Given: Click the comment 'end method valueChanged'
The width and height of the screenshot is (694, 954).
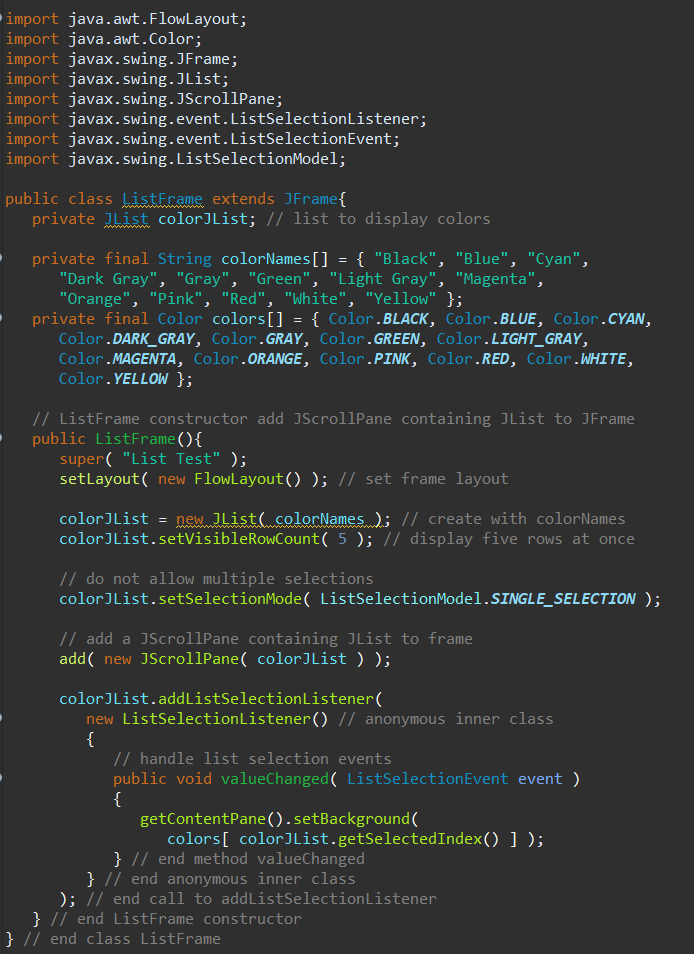Looking at the screenshot, I should [248, 860].
